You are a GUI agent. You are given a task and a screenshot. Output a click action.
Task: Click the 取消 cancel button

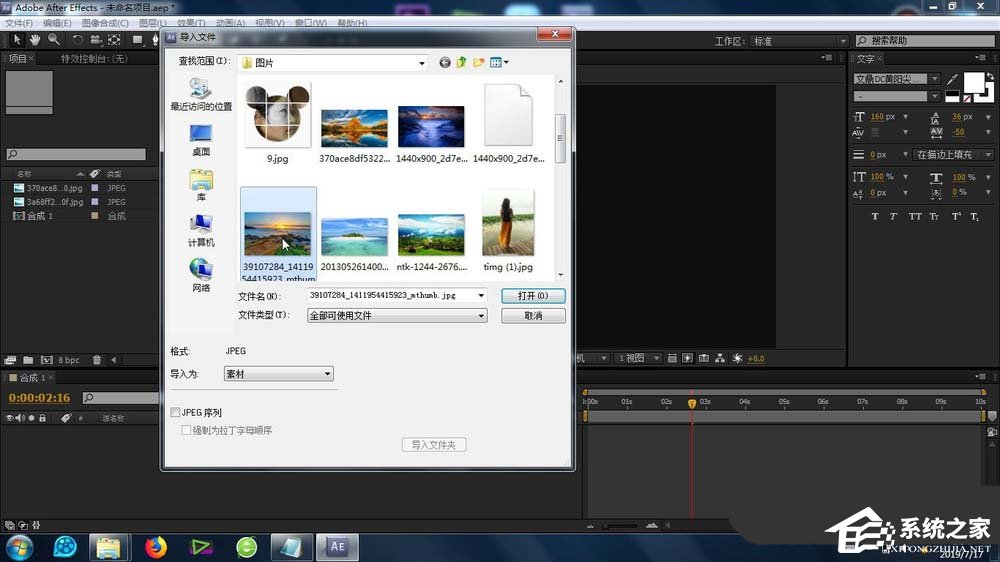pos(533,316)
